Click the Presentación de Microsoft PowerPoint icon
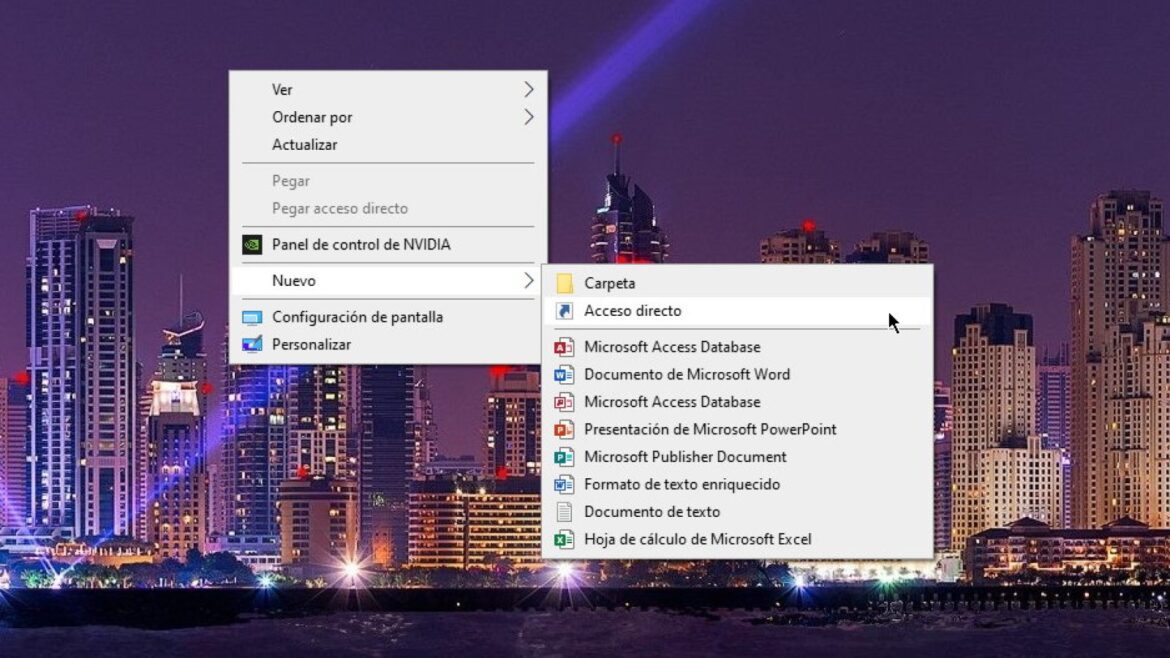Screen dimensions: 1170x658 (x=564, y=430)
